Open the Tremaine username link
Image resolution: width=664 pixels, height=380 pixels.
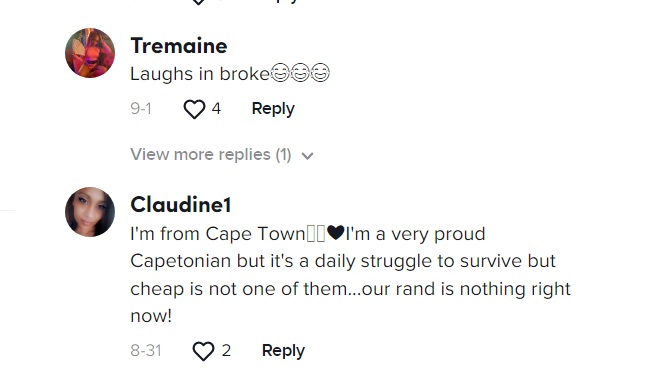179,46
